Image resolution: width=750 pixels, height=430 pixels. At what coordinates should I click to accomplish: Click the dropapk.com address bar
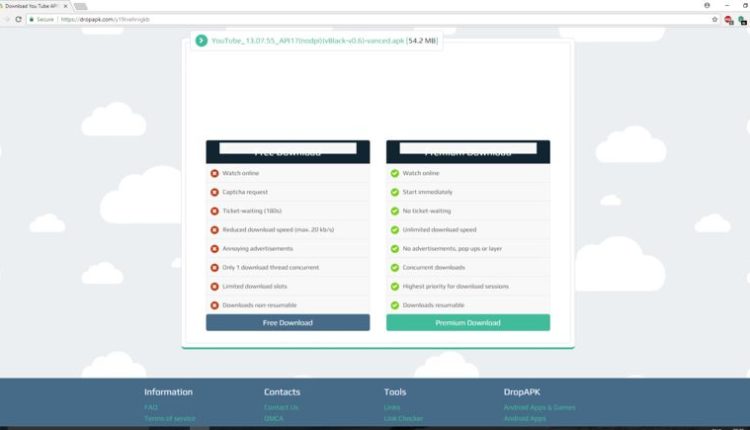[x=300, y=19]
